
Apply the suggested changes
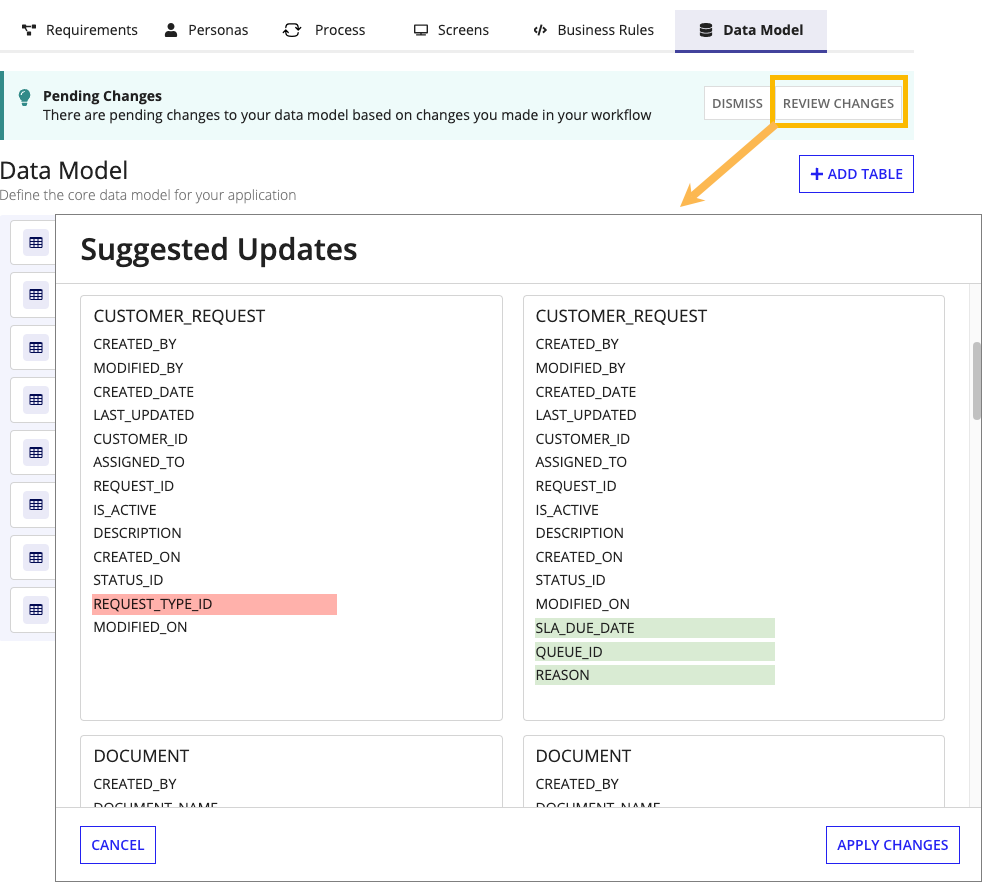point(892,845)
